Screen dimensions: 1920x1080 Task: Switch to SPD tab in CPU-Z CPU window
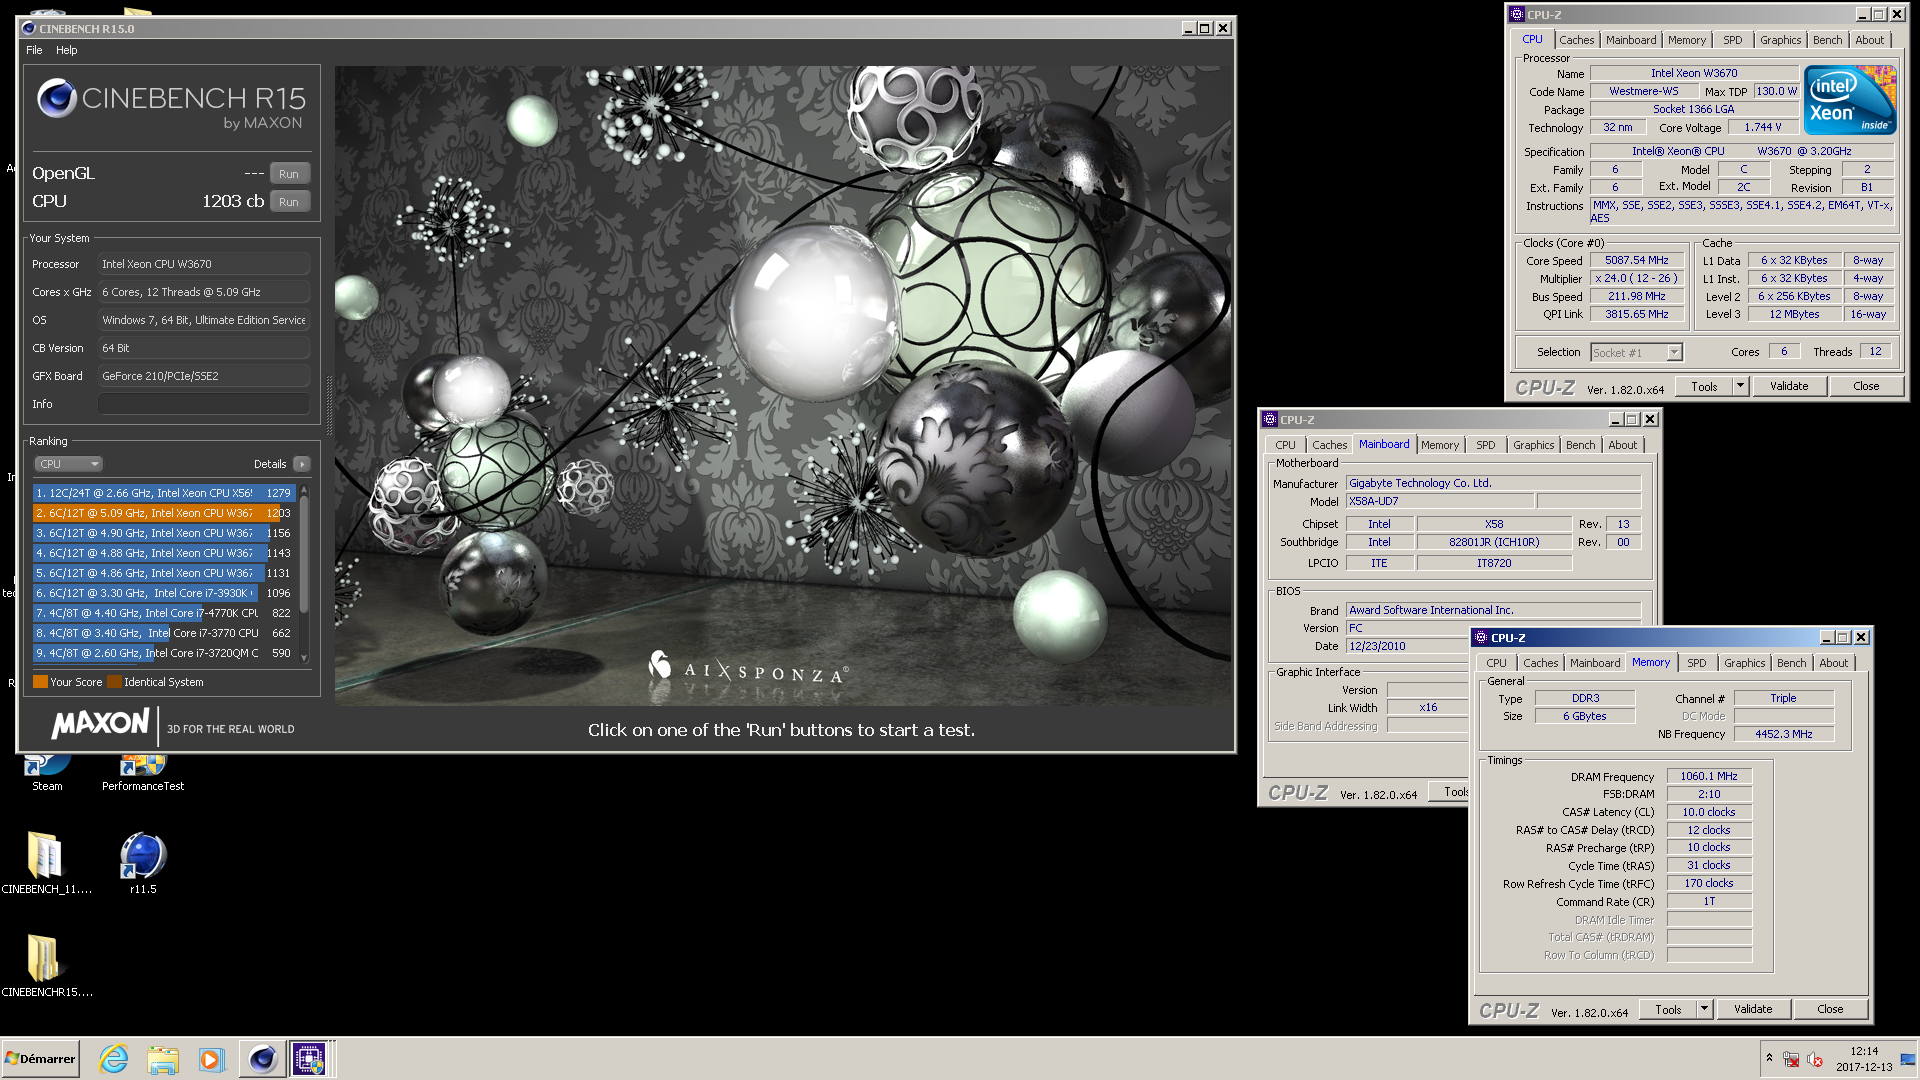click(x=1732, y=40)
